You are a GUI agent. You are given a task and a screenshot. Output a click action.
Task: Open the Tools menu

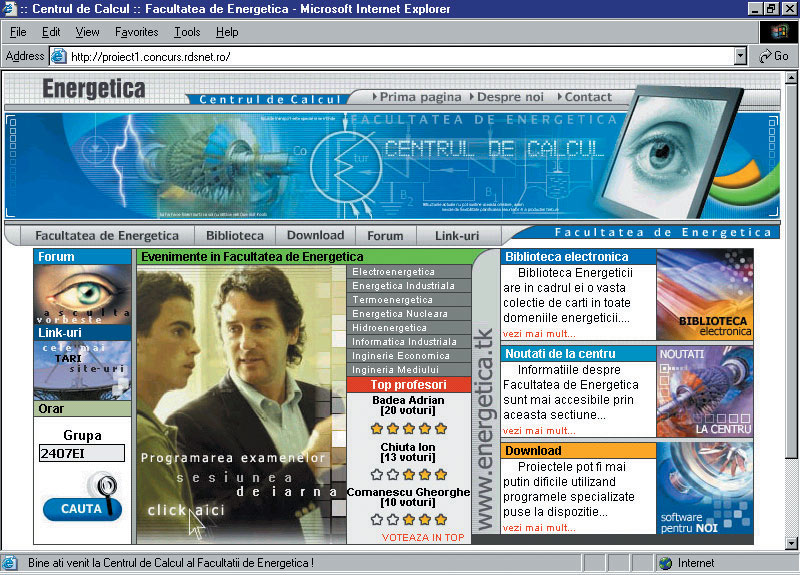tap(187, 32)
